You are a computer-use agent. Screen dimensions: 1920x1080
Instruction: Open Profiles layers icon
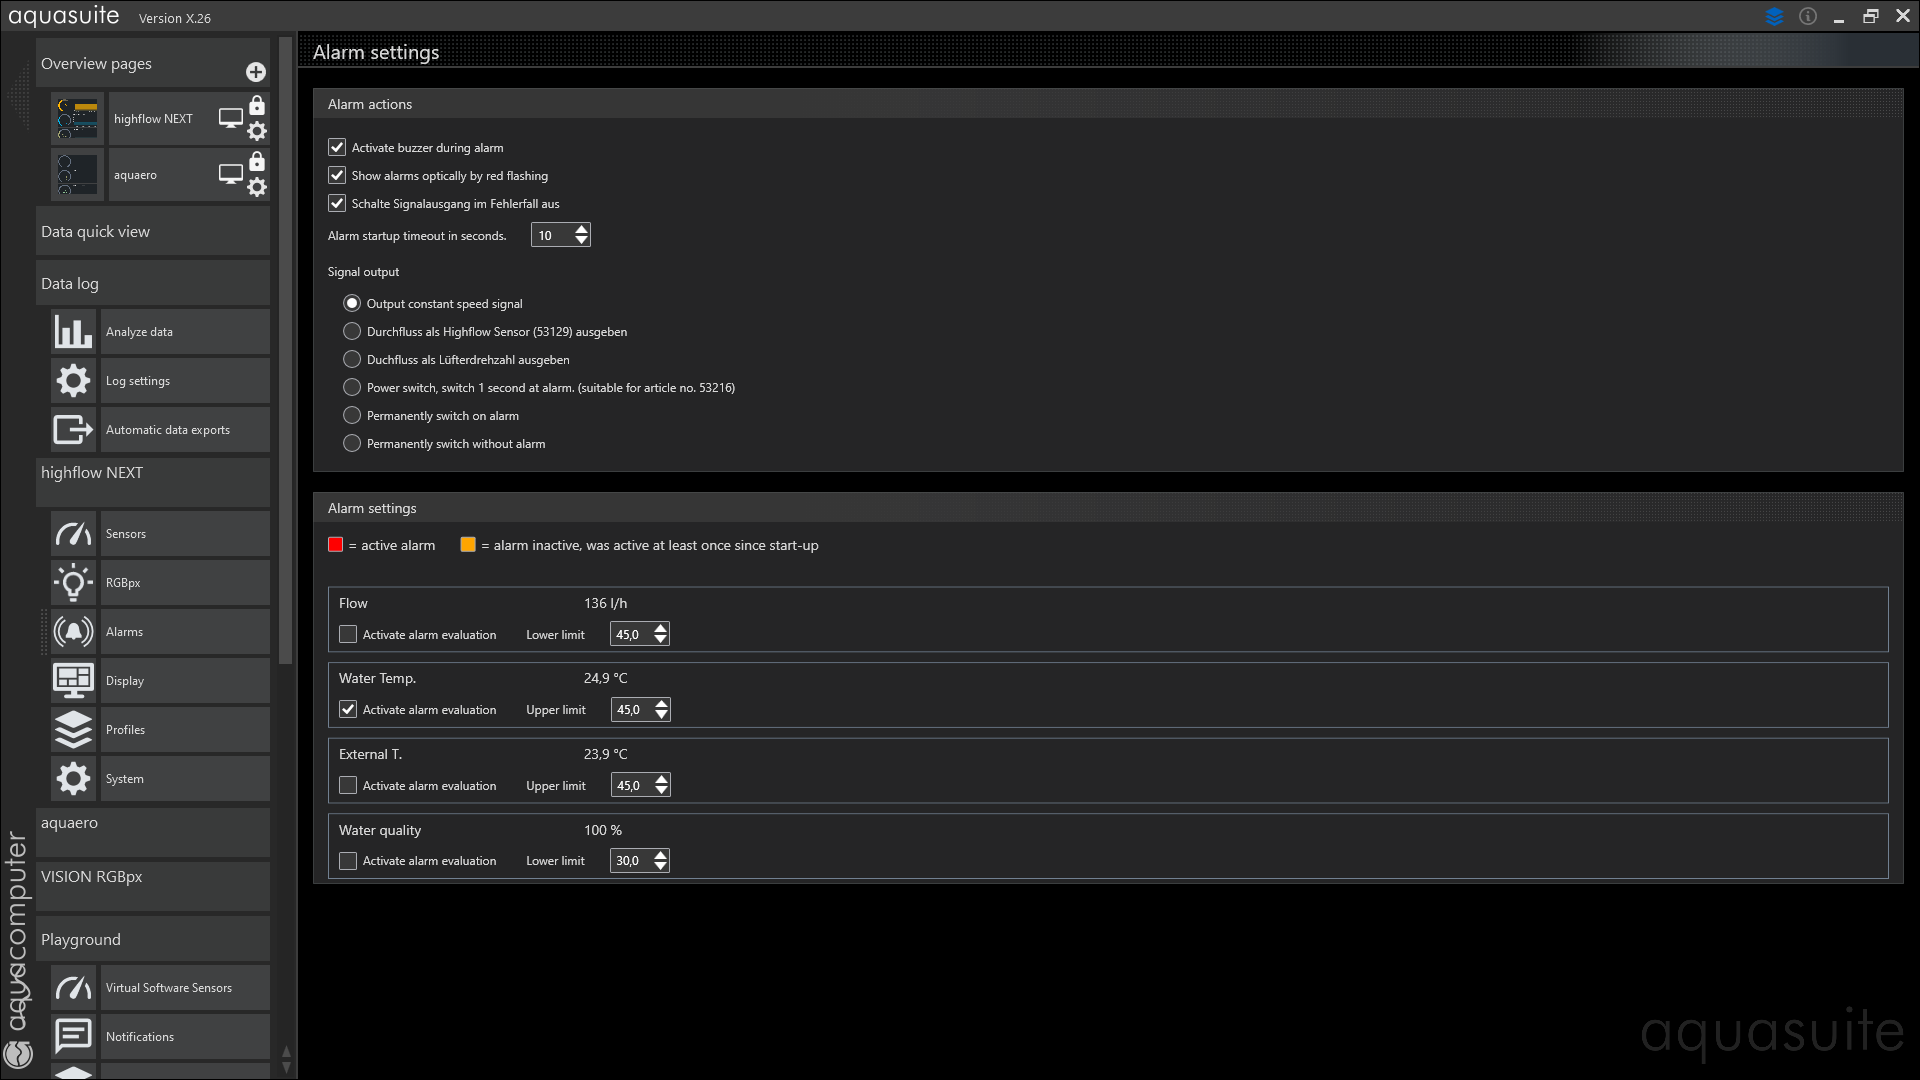click(x=73, y=729)
